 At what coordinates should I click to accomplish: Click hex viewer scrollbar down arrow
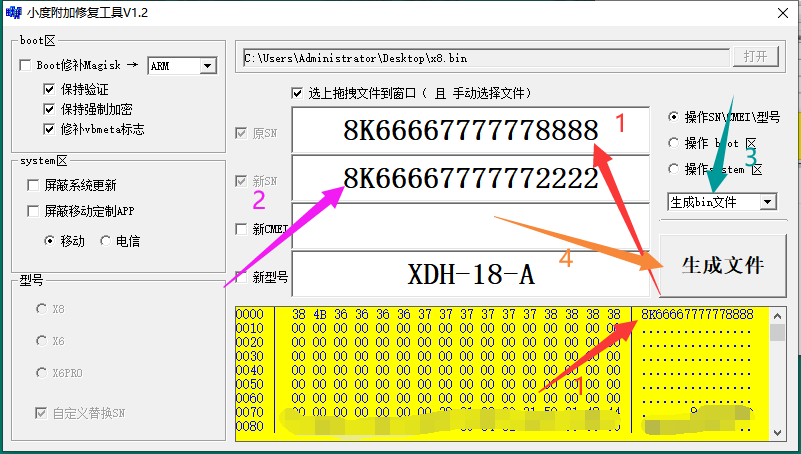[777, 433]
